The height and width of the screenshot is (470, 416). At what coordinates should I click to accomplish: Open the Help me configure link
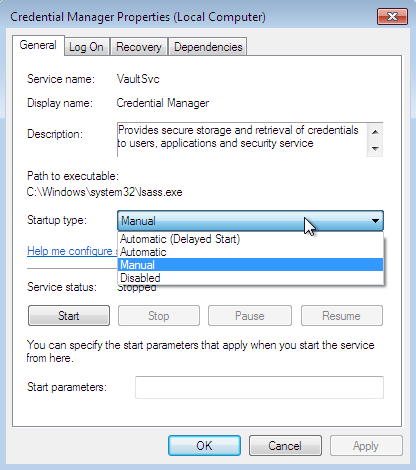72,251
